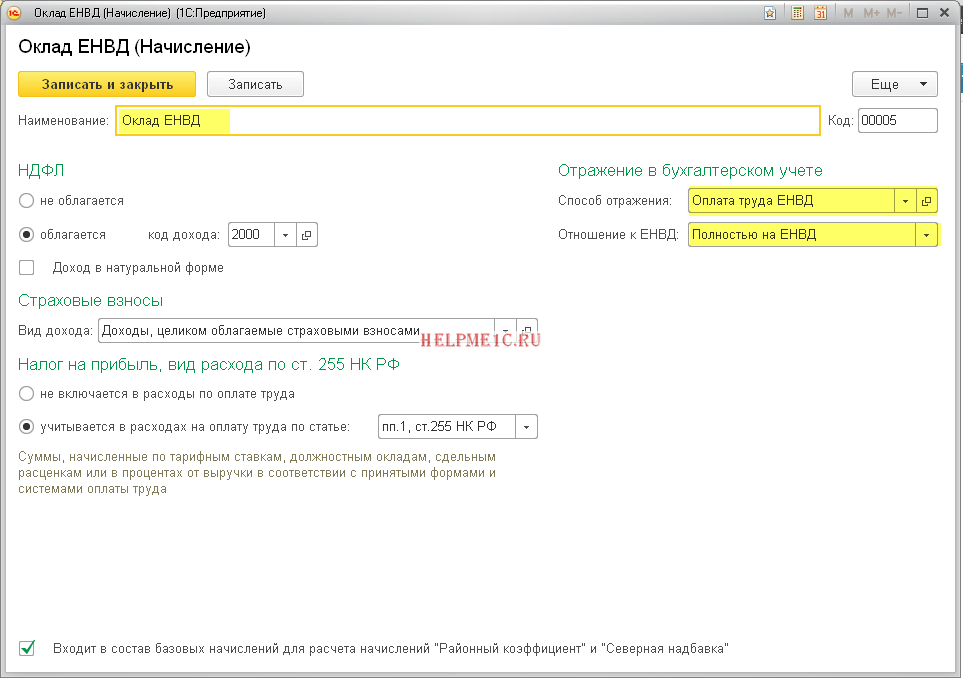Click the 1C application logo icon
This screenshot has height=680, width=963.
point(14,13)
